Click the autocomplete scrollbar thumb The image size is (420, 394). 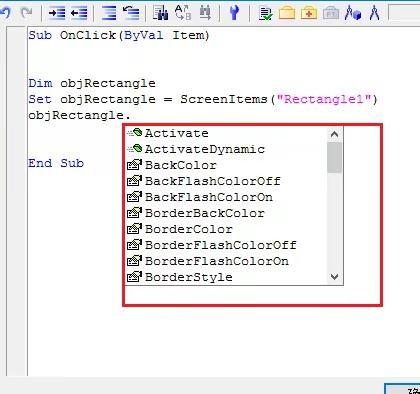(334, 157)
